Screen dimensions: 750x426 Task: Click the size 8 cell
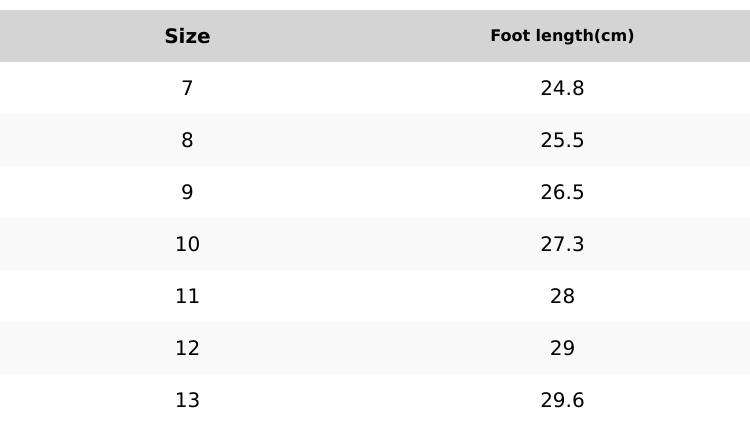[187, 140]
